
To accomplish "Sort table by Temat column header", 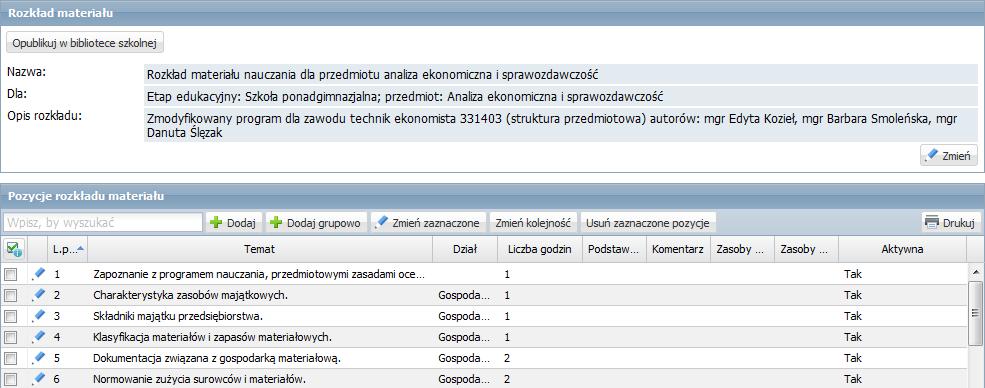I will 260,249.
